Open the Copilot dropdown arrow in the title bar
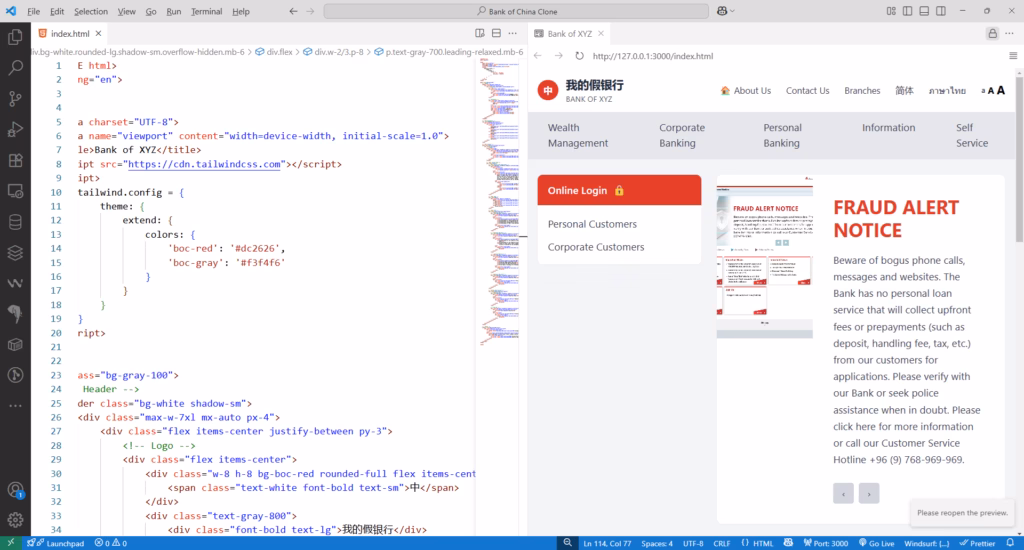The image size is (1024, 550). point(733,11)
